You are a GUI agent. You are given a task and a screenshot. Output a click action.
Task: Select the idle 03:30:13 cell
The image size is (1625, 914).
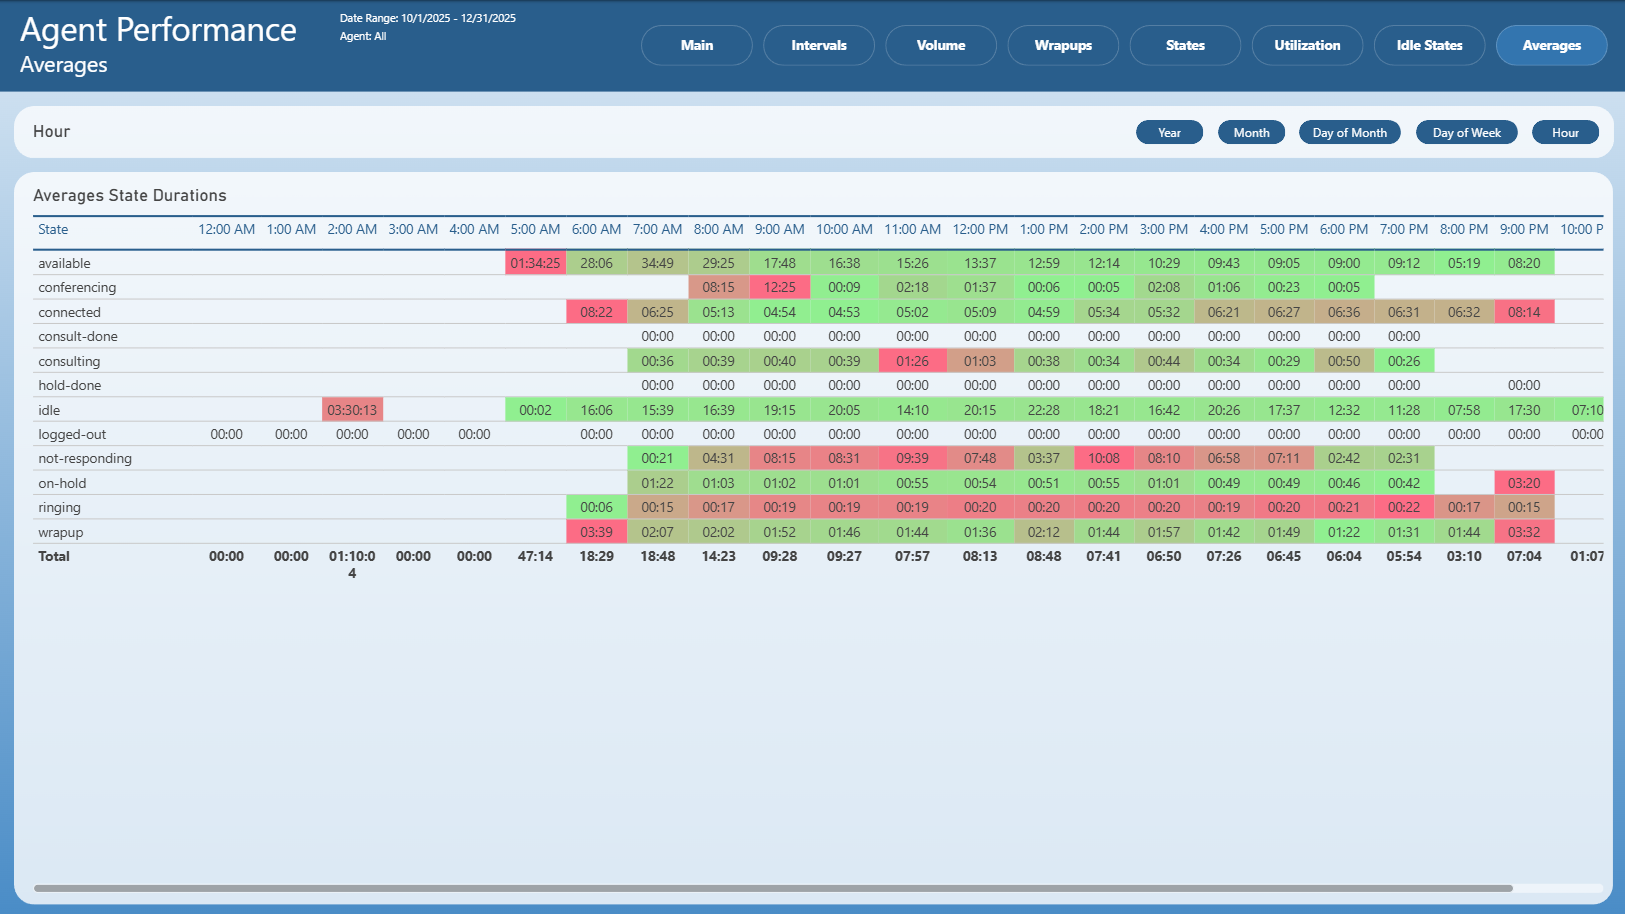click(352, 410)
